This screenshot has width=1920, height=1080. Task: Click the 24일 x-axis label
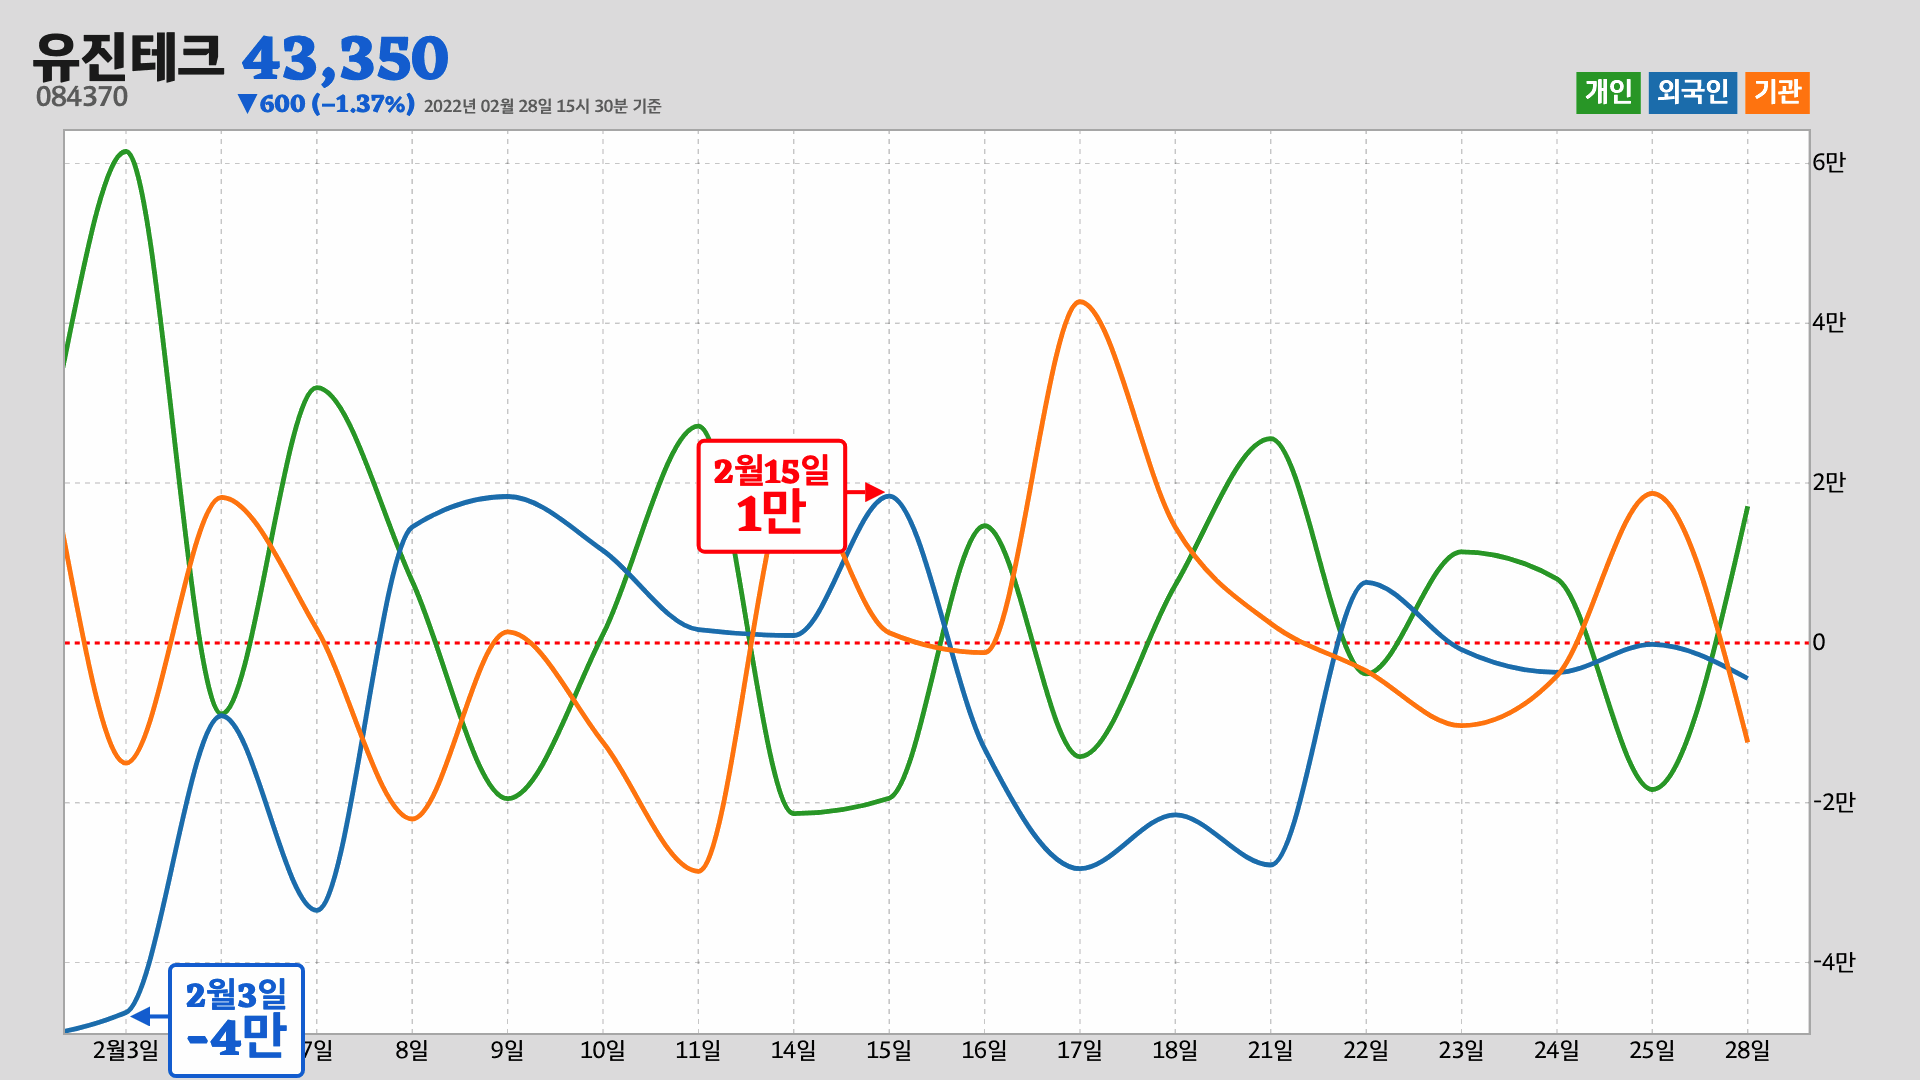1557,1050
